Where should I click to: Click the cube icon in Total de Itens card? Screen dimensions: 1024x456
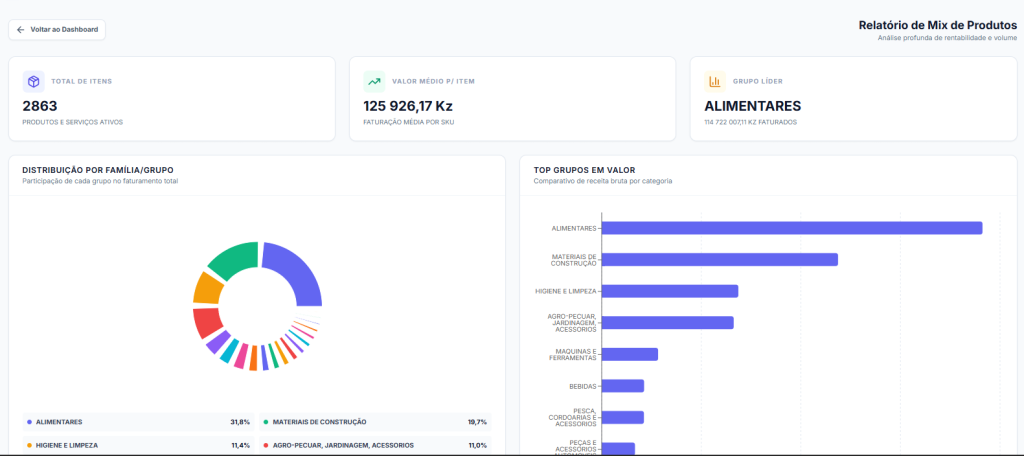[33, 82]
